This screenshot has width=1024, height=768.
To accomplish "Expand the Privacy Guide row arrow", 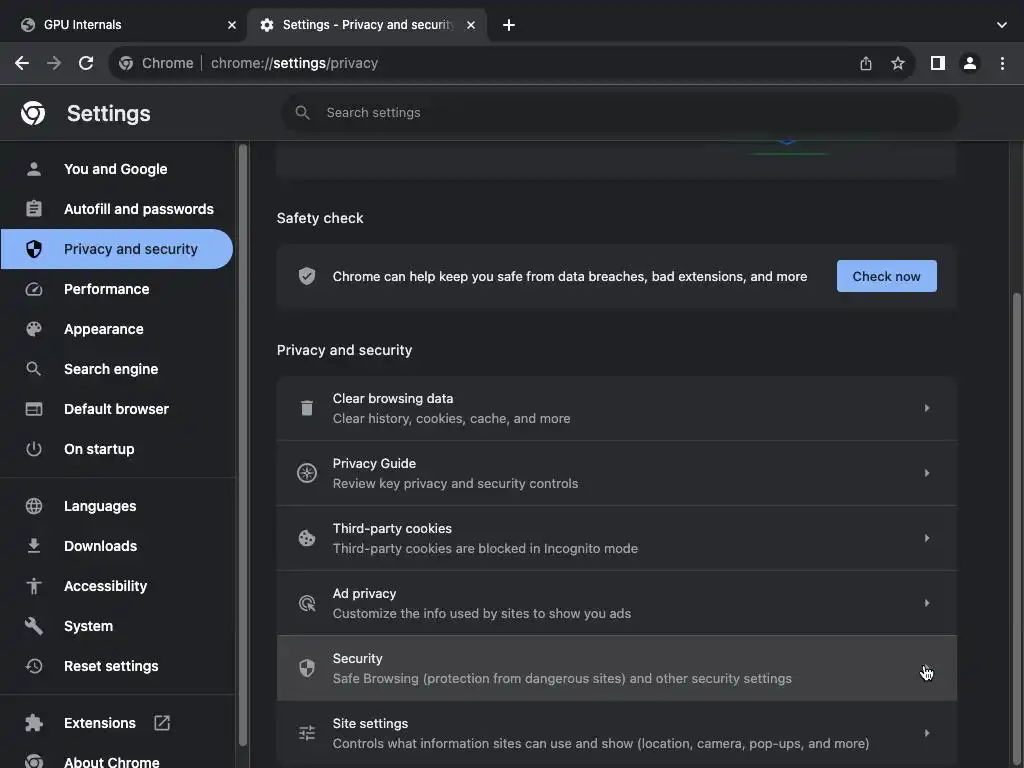I will (x=927, y=473).
